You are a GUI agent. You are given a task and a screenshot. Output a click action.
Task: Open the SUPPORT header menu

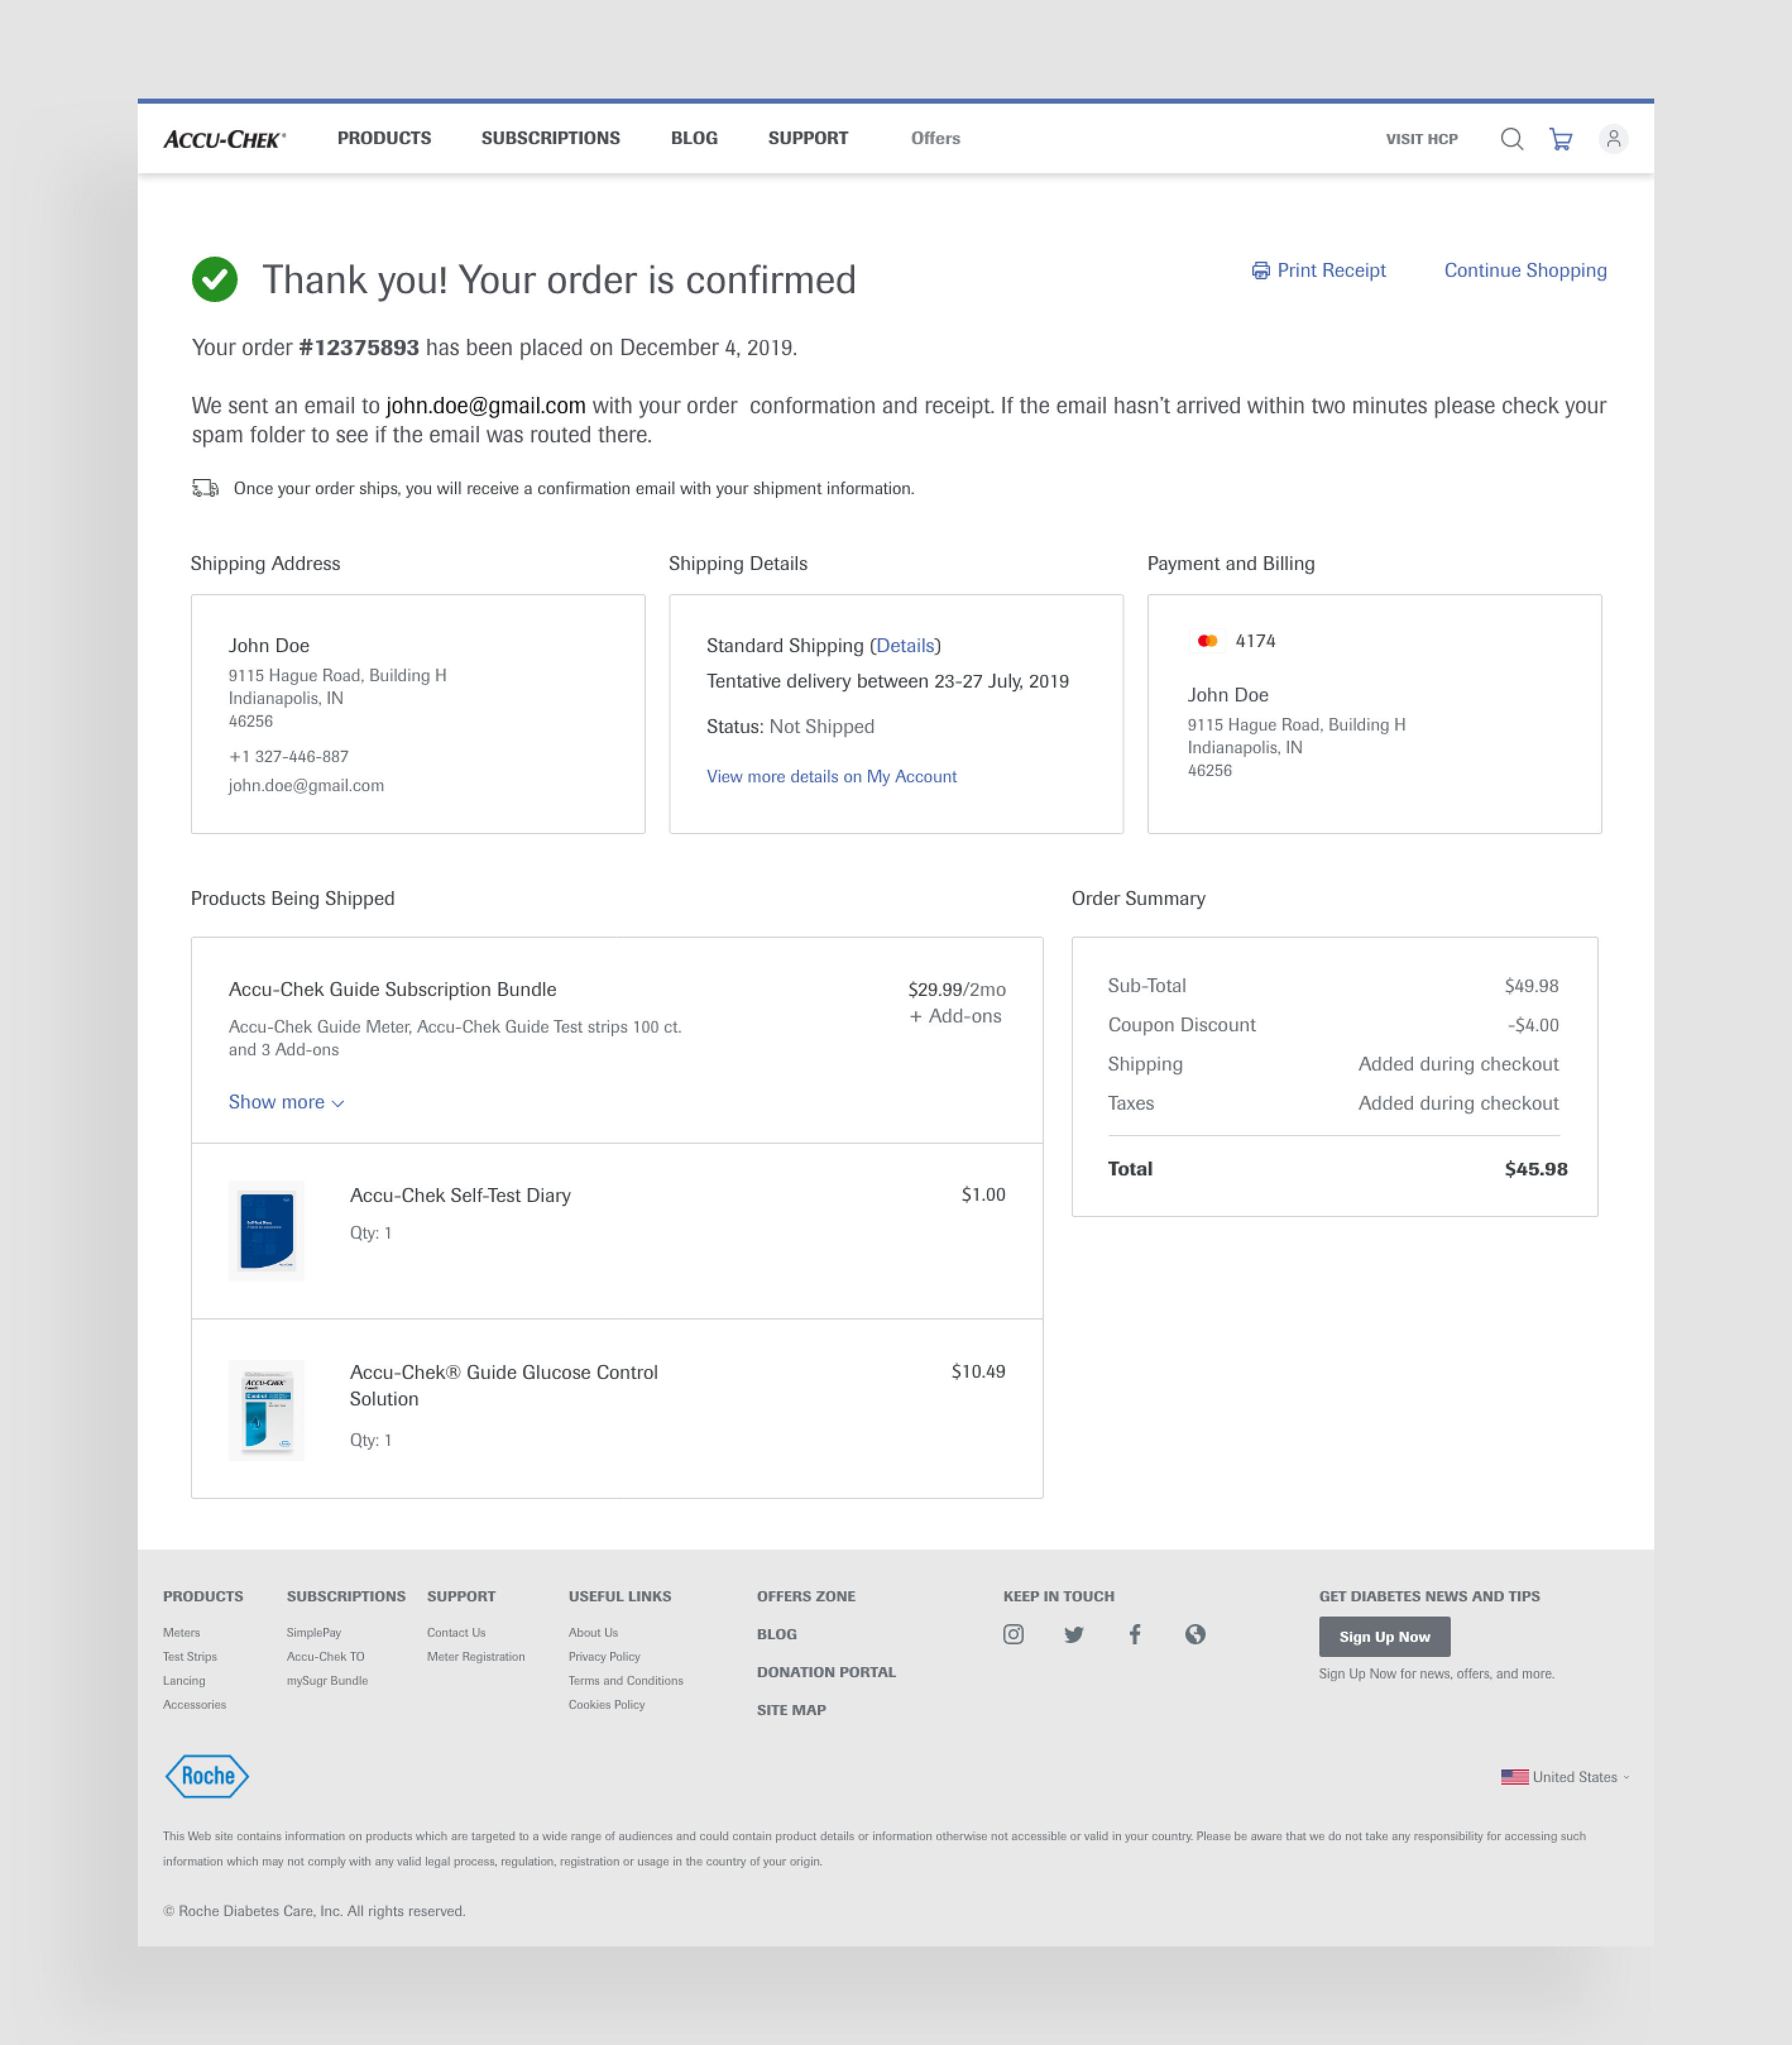pos(808,138)
